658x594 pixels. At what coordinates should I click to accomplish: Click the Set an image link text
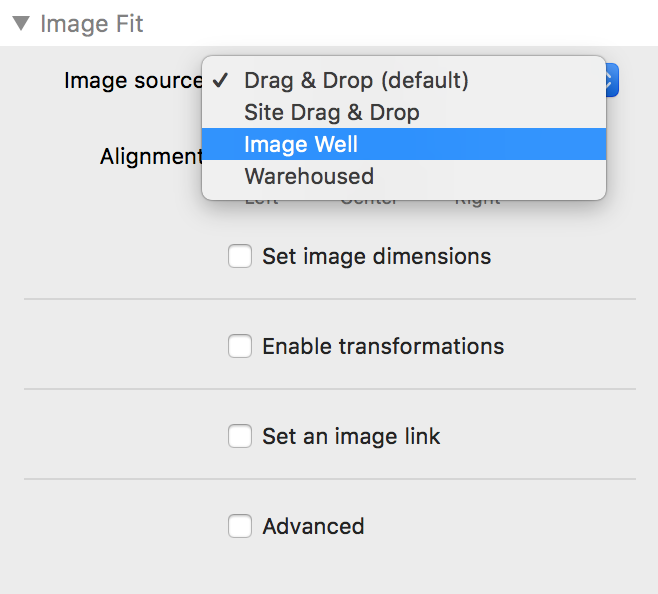351,437
